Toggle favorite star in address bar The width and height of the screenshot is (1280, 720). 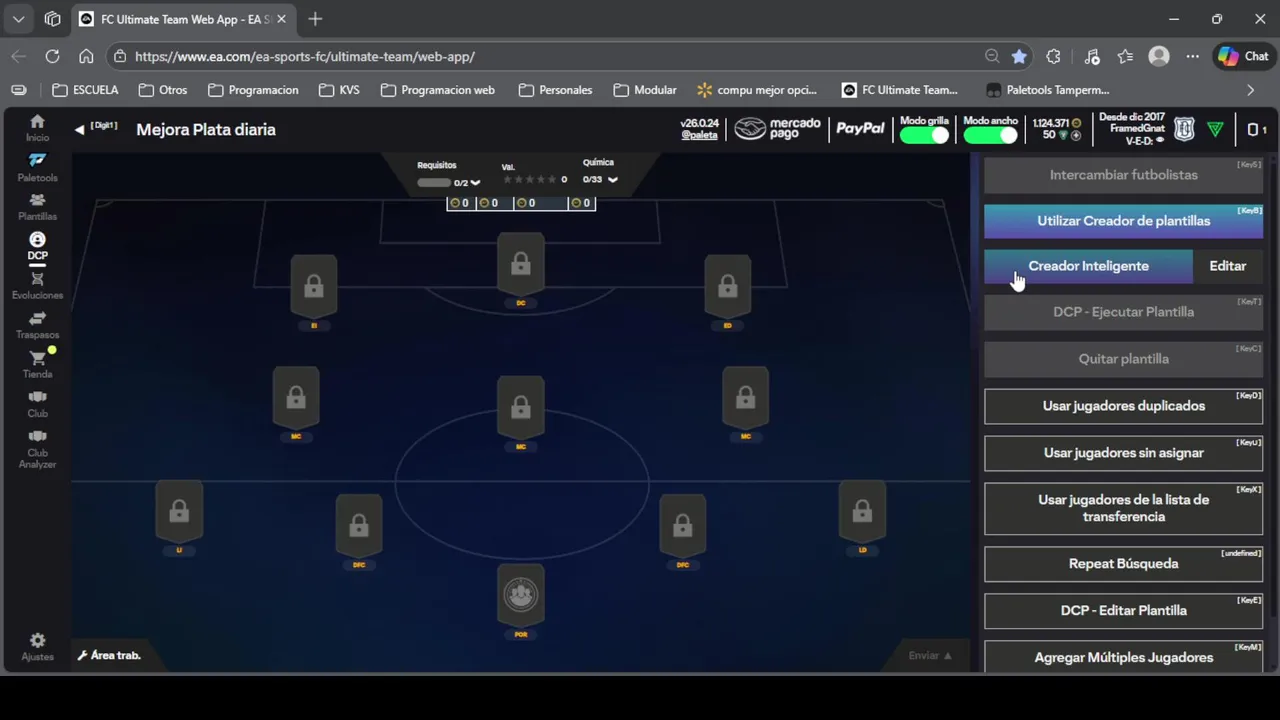click(1019, 57)
